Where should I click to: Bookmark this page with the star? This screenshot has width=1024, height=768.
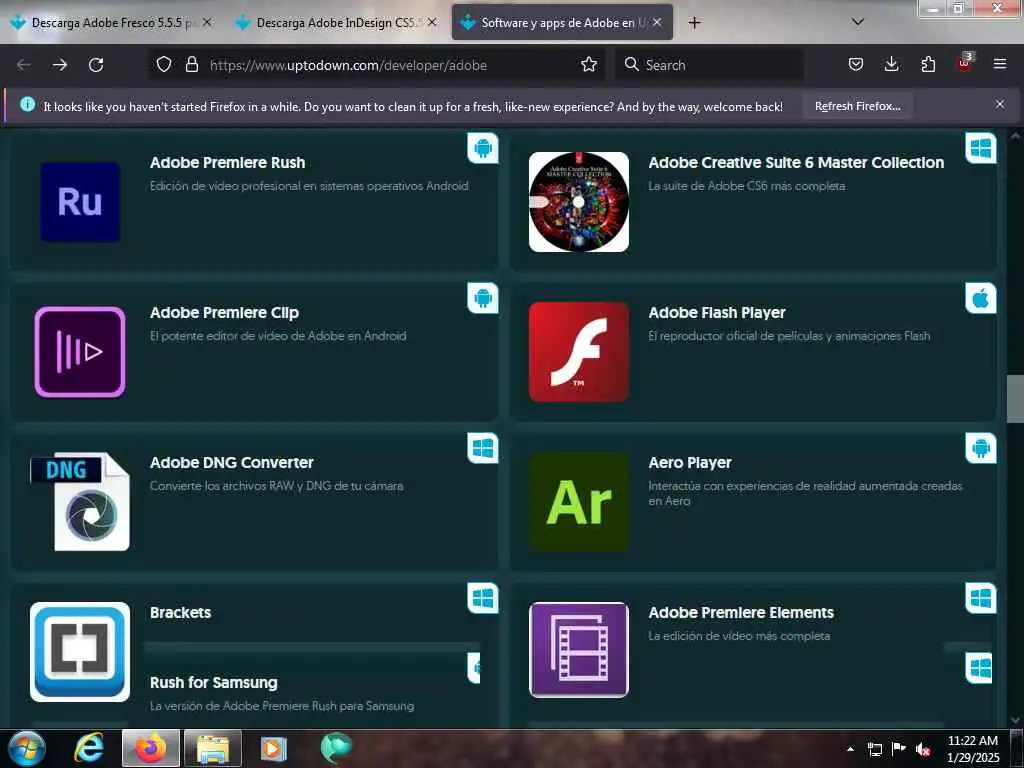pos(588,65)
